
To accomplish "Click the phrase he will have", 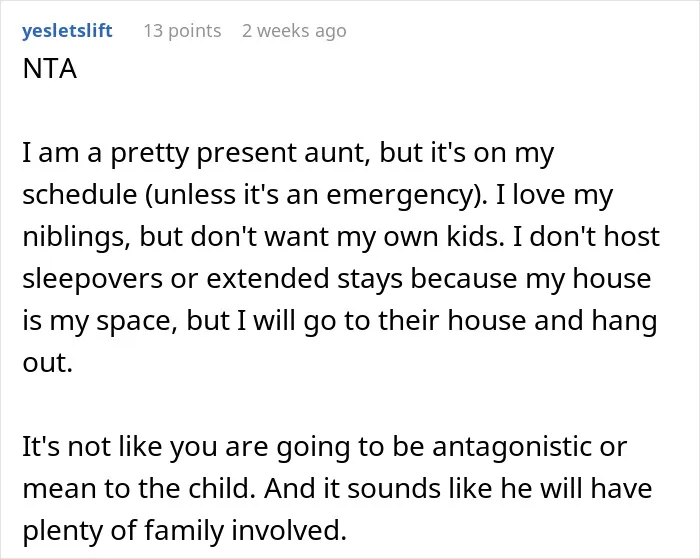I will point(576,489).
